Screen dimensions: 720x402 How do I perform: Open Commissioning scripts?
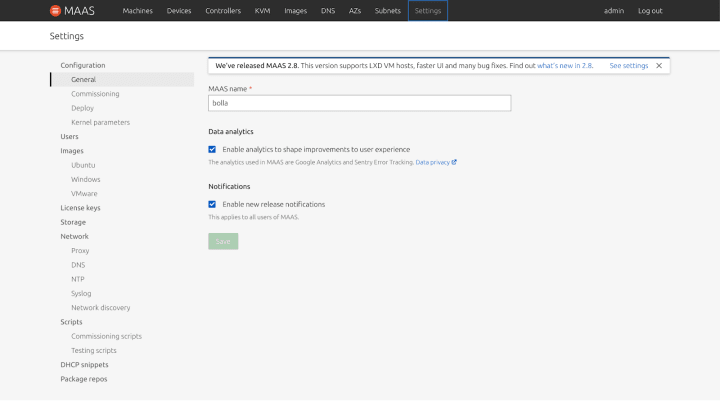[107, 336]
